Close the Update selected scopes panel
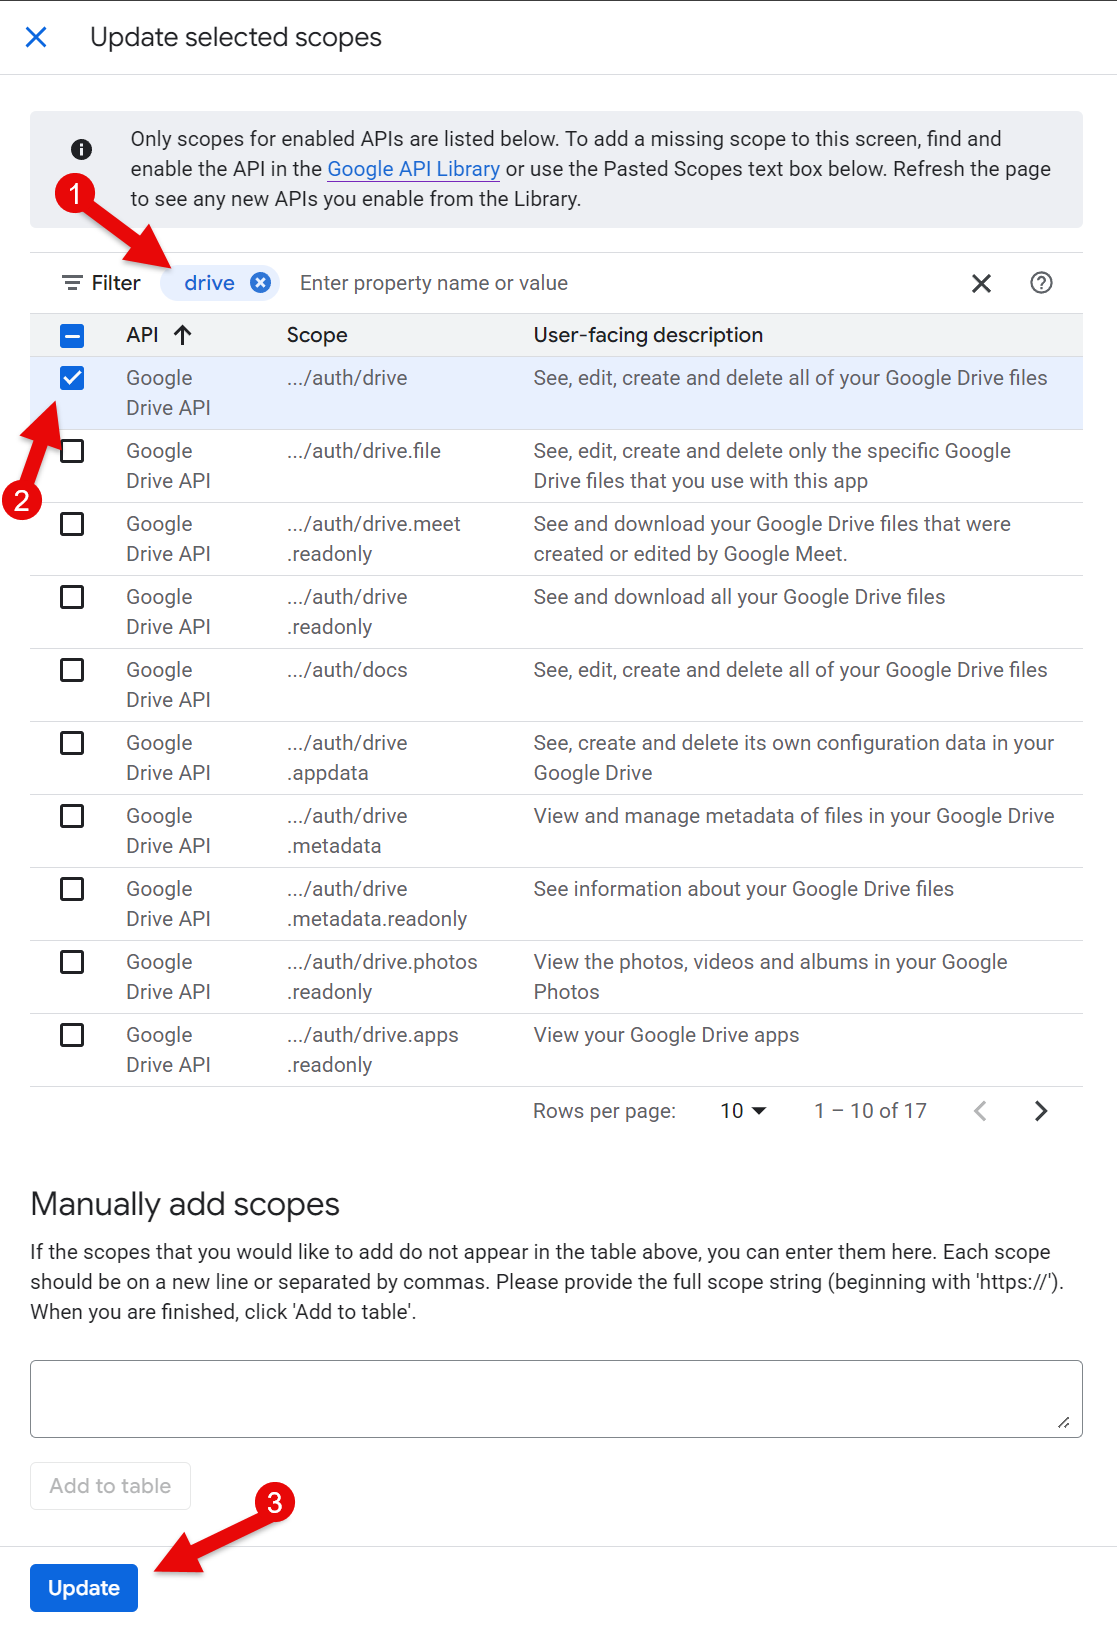Viewport: 1117px width, 1630px height. 36,37
